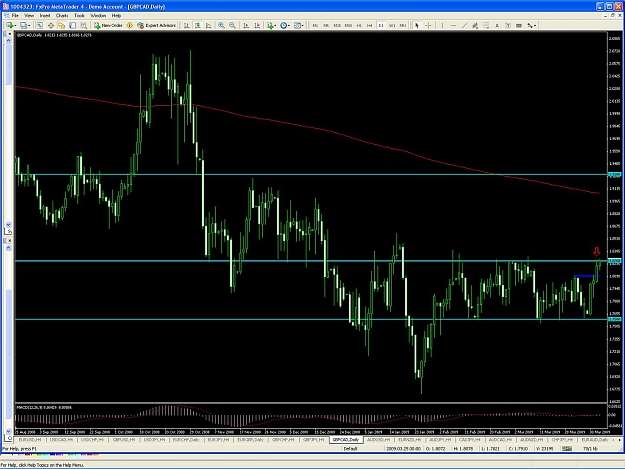The width and height of the screenshot is (625, 469).
Task: Select the W1 timeframe button
Action: pyautogui.click(x=392, y=25)
